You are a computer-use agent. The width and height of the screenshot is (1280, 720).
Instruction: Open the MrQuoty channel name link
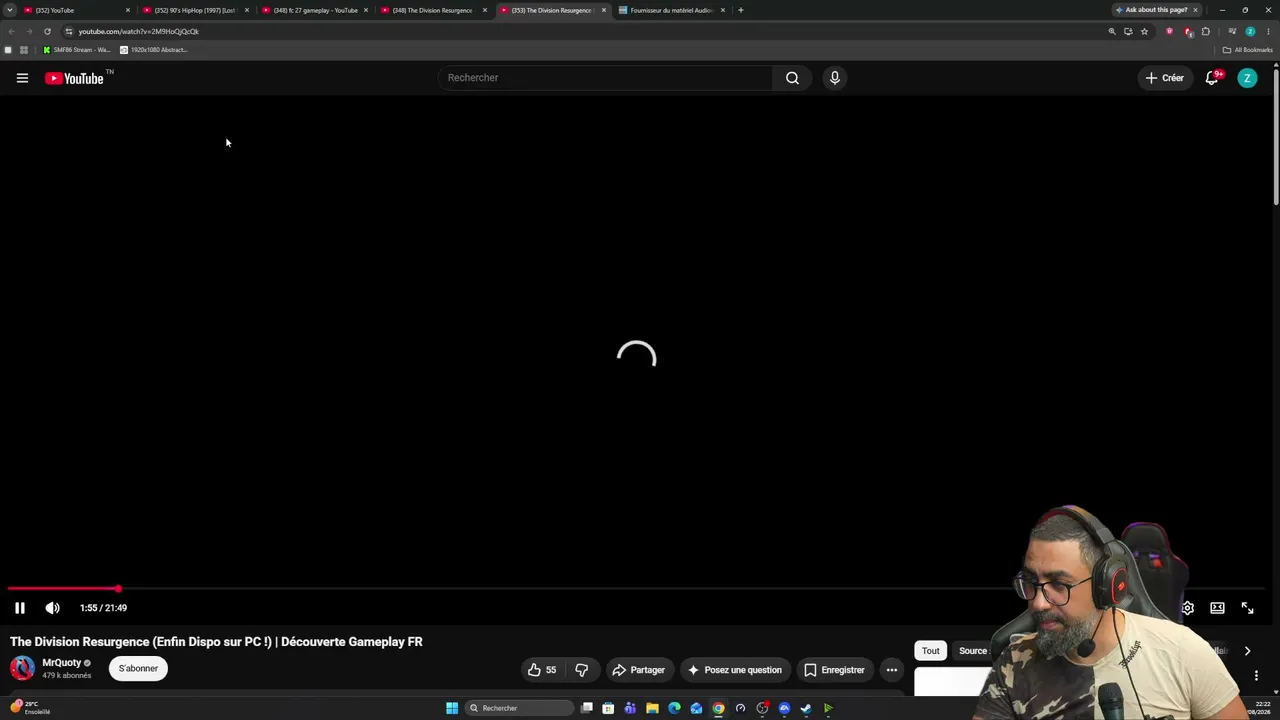(61, 663)
